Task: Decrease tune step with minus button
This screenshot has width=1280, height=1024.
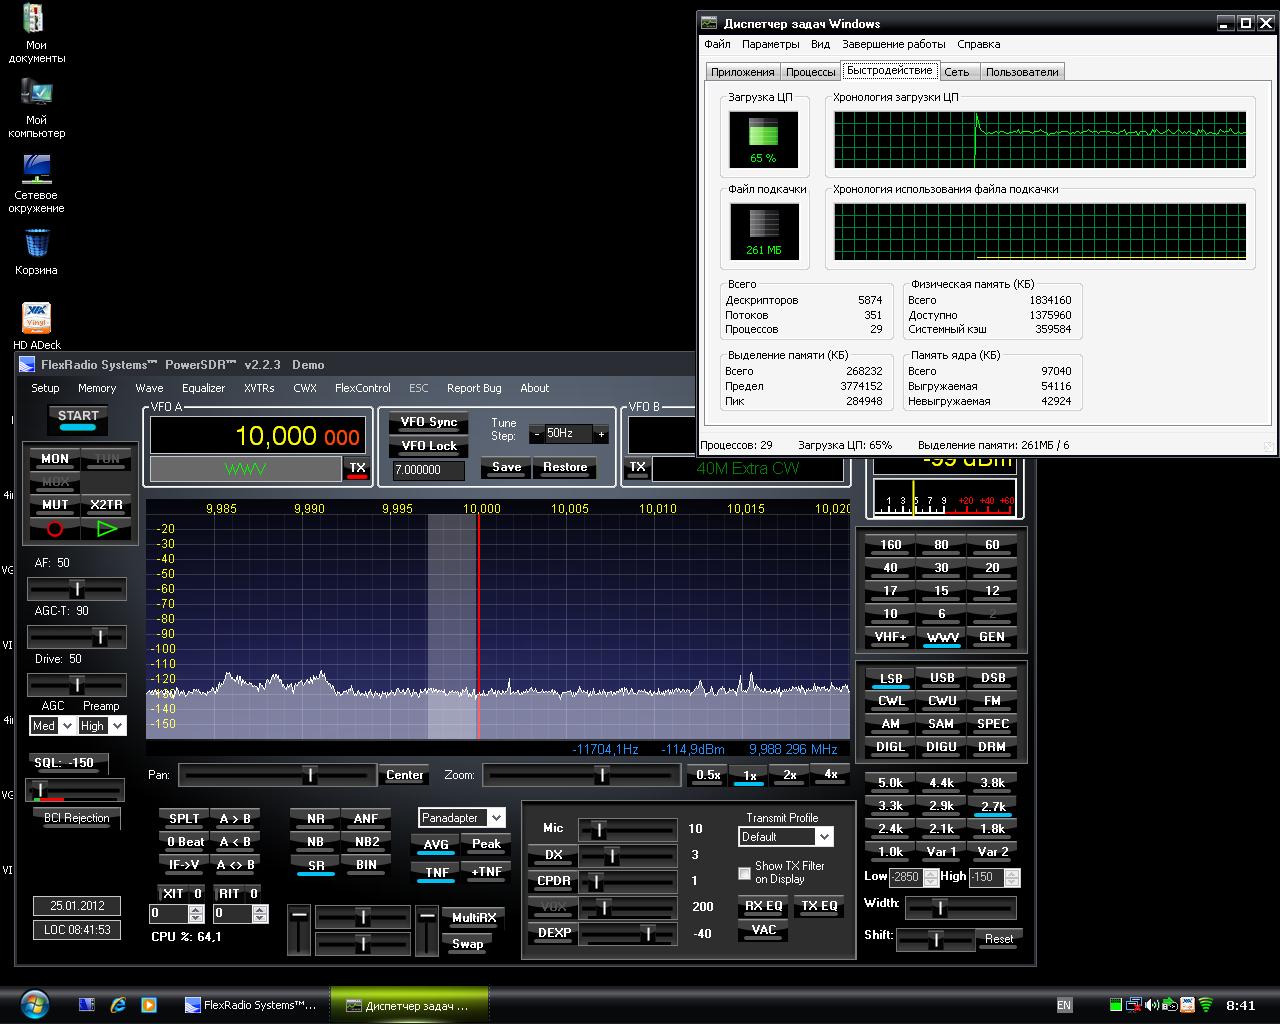Action: point(536,434)
